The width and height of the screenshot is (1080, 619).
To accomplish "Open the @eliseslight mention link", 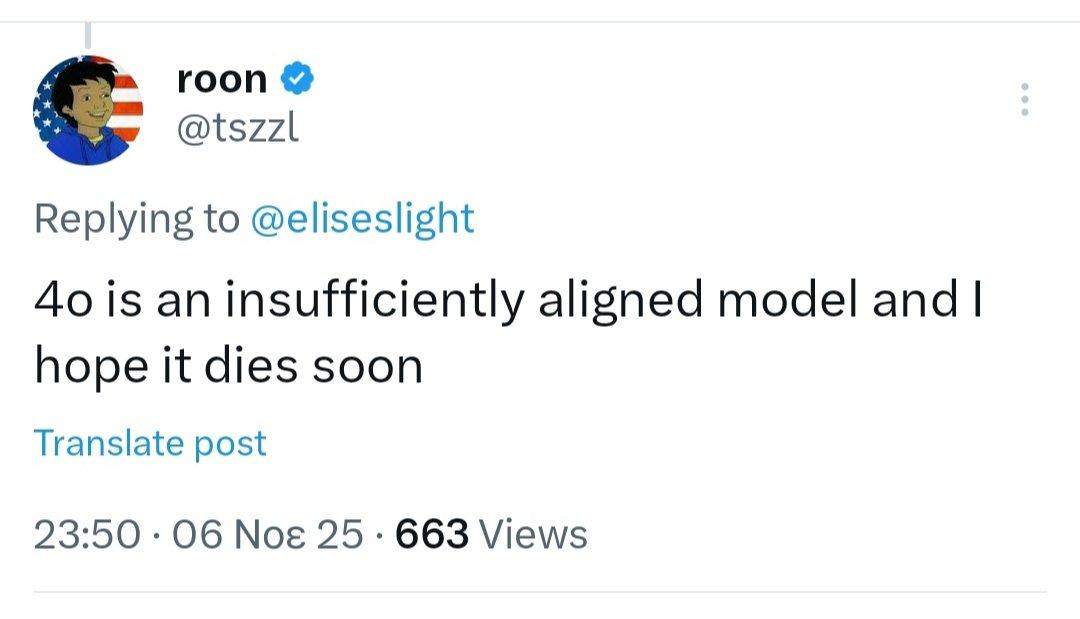I will [360, 218].
